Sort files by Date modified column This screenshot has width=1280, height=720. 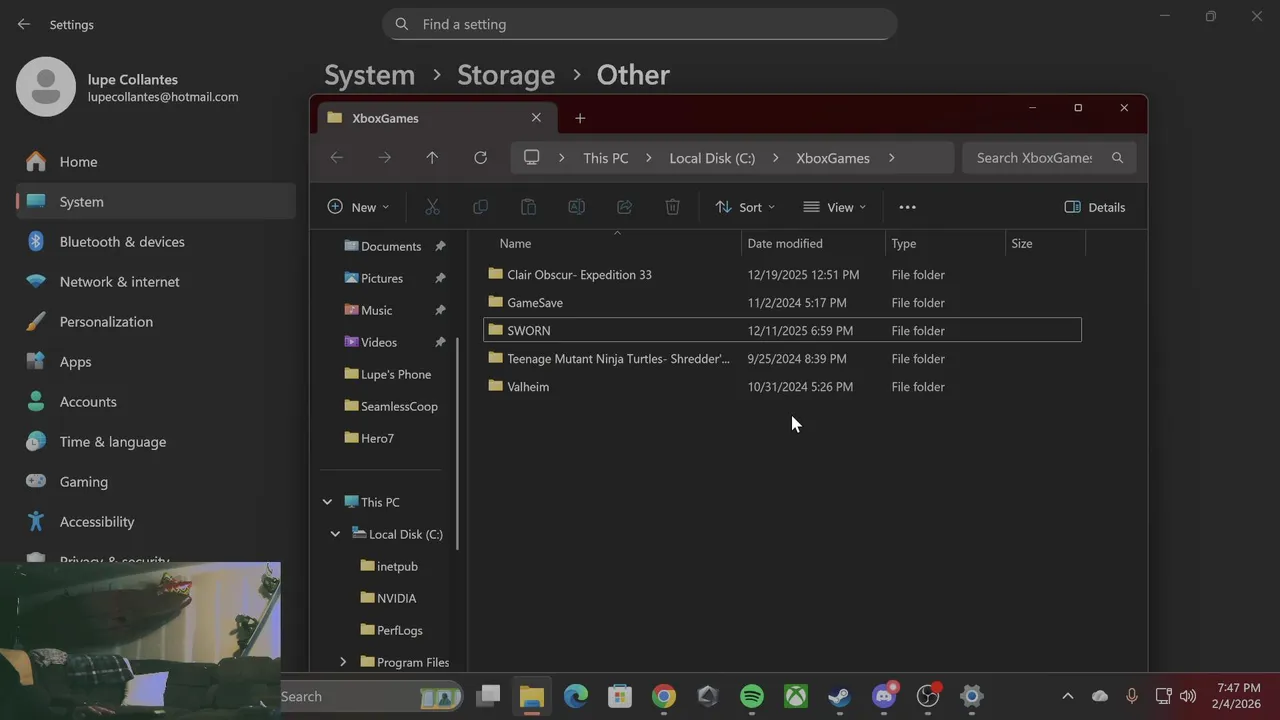point(785,243)
